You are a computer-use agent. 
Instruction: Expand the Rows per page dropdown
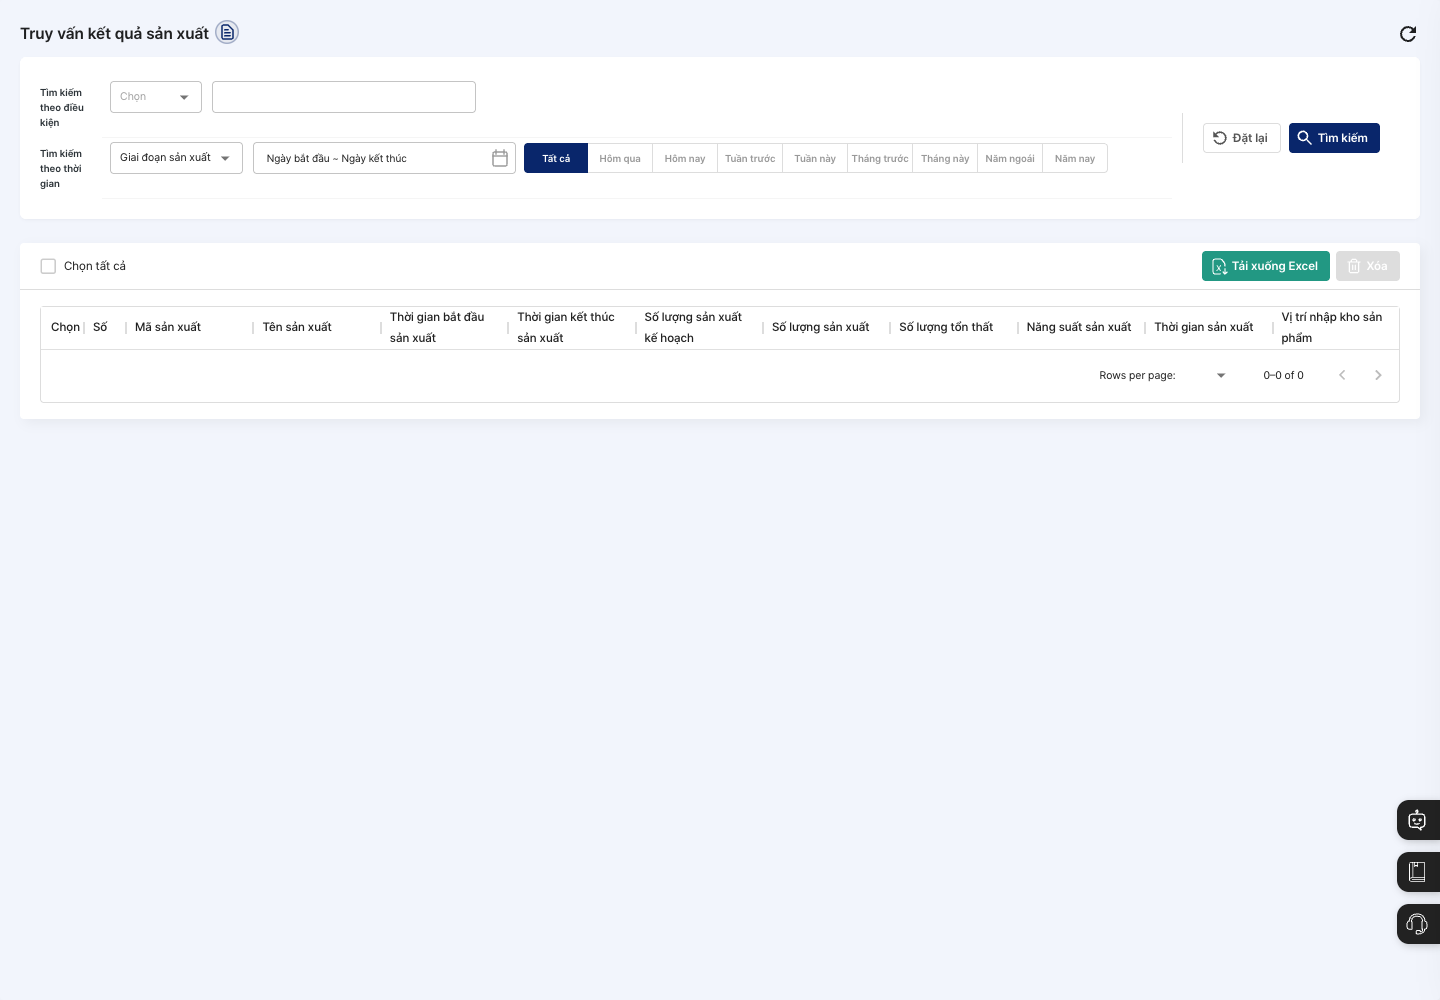click(x=1221, y=375)
